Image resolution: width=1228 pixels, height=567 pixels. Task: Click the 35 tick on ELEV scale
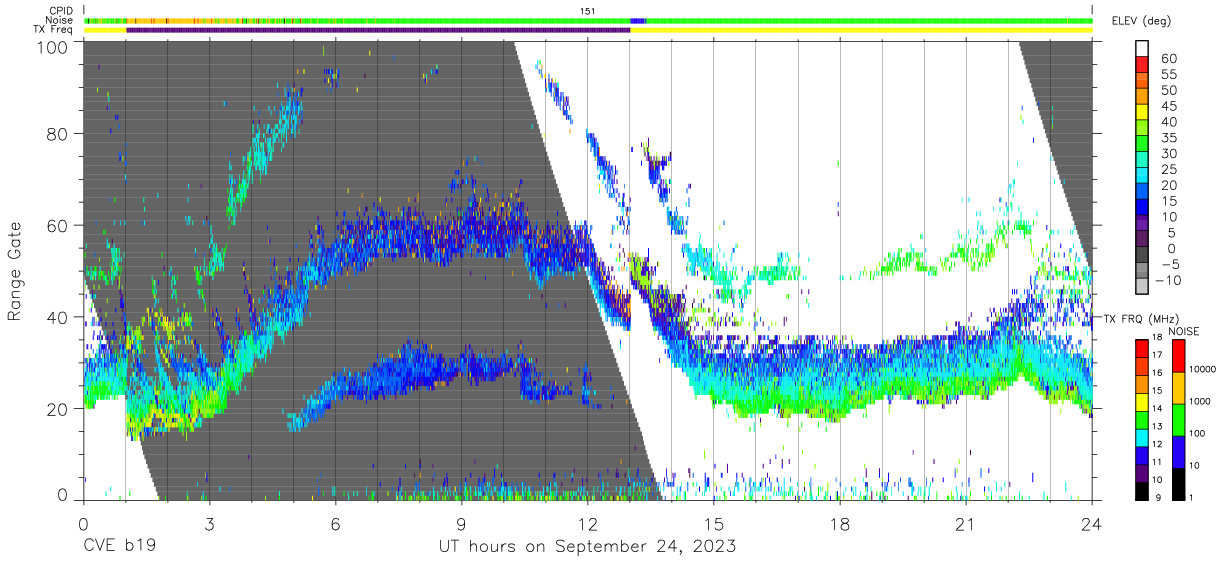[x=1167, y=138]
